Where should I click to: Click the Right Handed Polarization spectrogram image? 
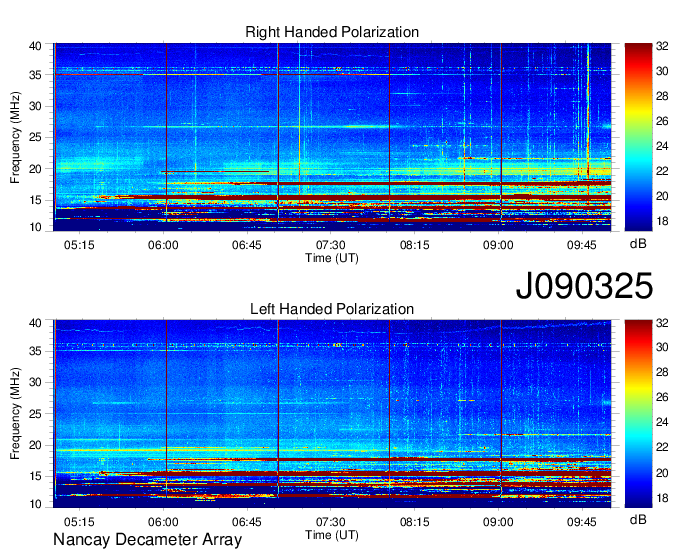click(332, 137)
